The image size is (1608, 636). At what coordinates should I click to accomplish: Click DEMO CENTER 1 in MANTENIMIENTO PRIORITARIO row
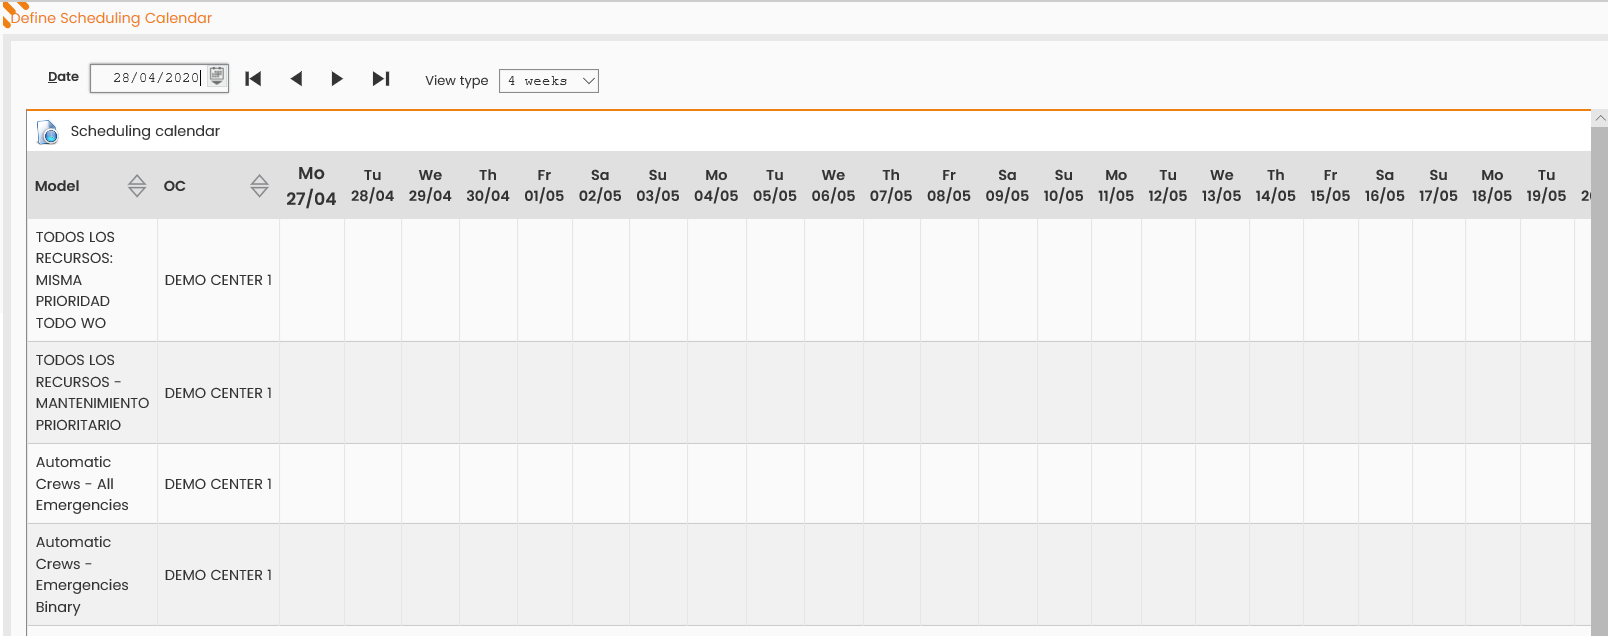218,394
